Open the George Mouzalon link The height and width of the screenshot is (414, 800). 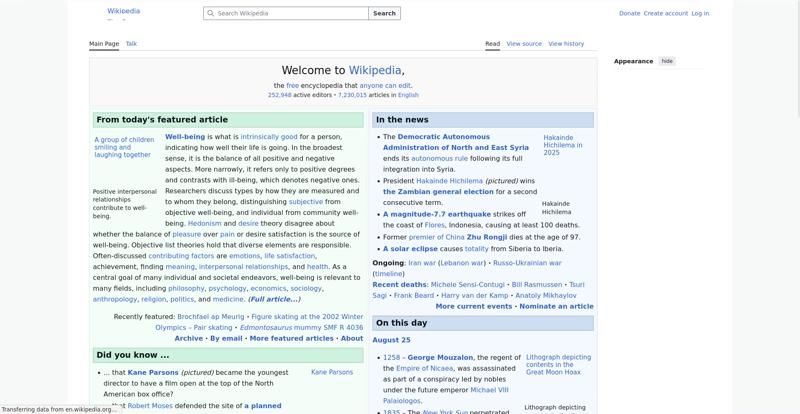pos(440,358)
